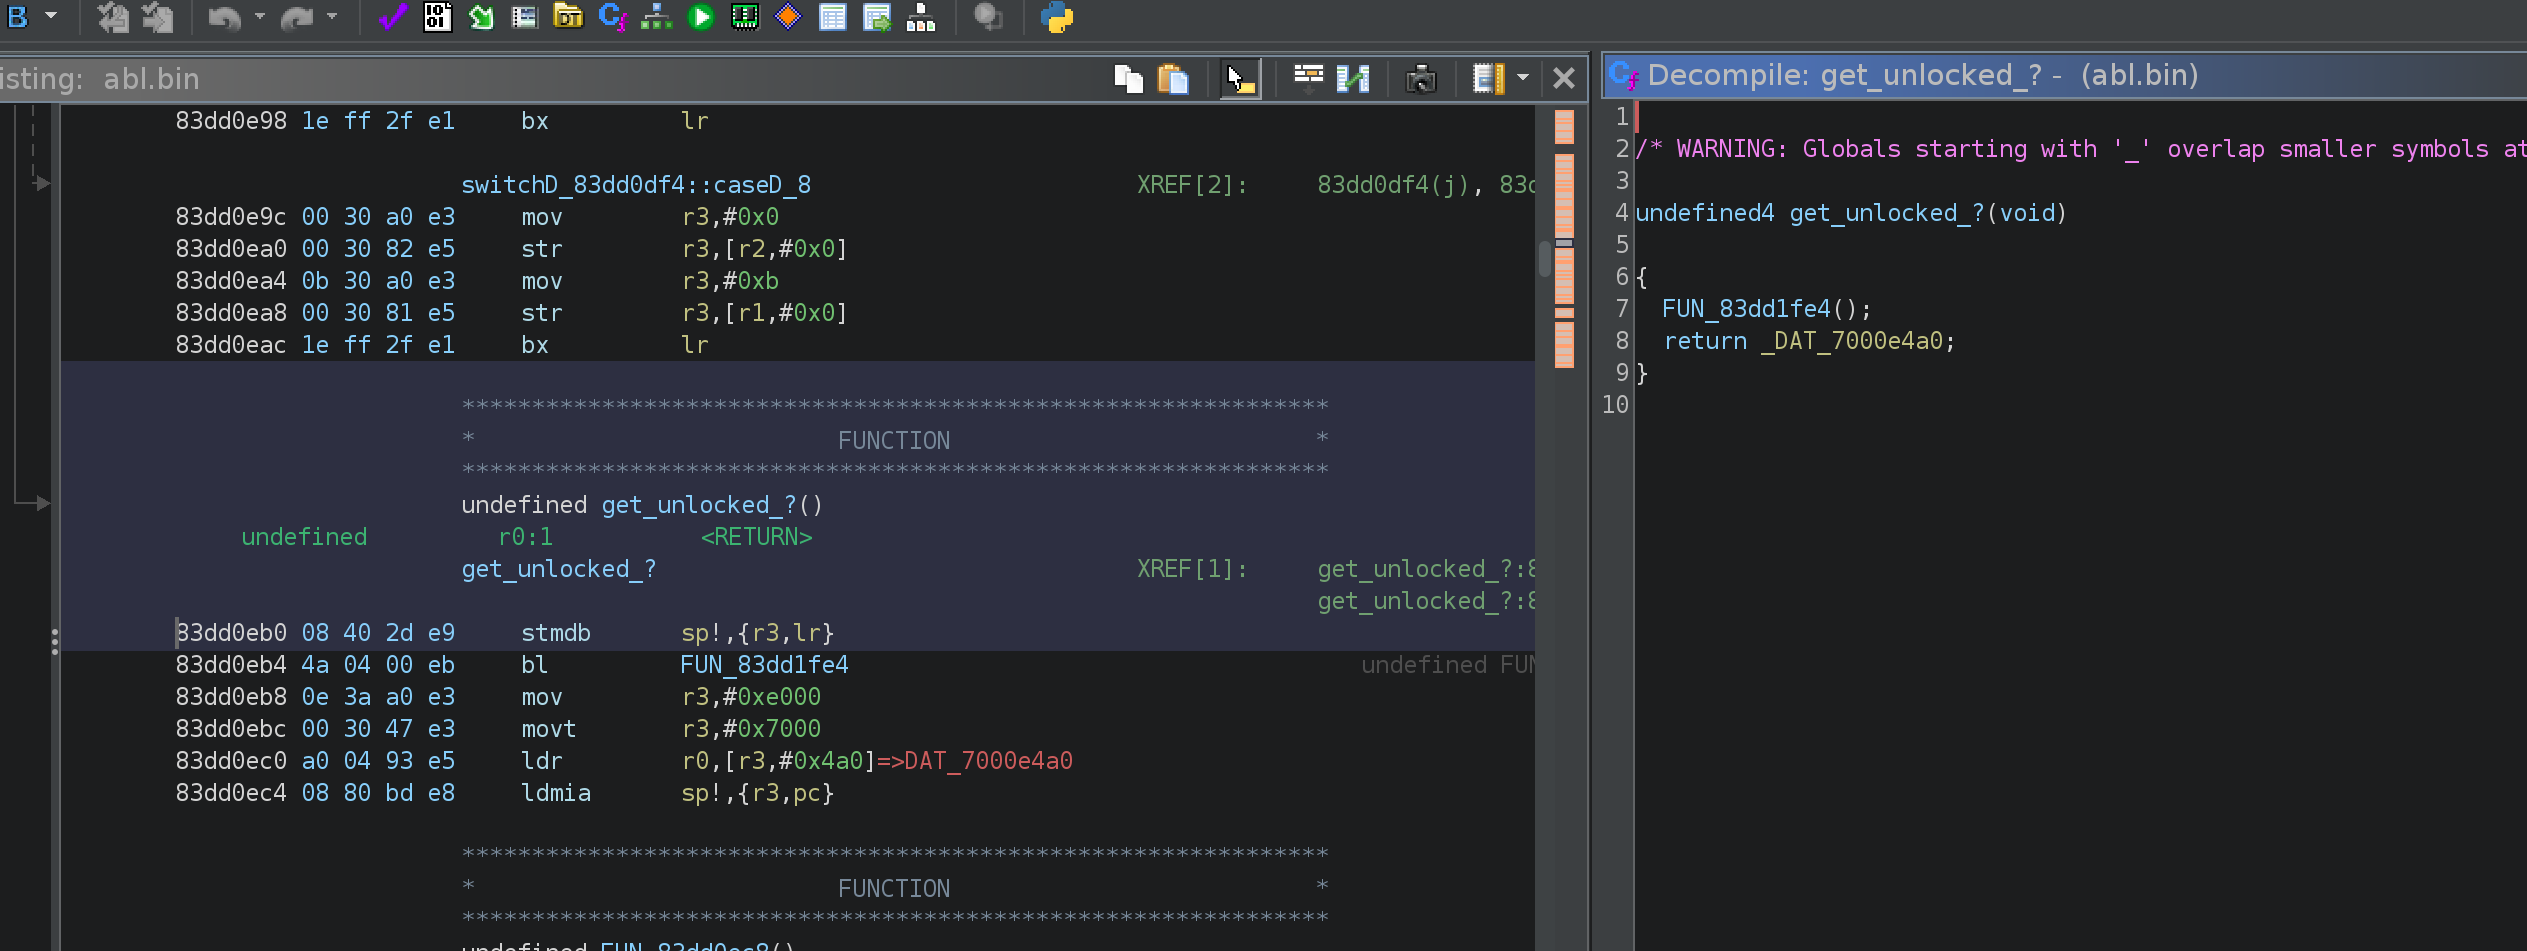Click bytes '4a 04 00 eb' in listing

click(x=378, y=665)
